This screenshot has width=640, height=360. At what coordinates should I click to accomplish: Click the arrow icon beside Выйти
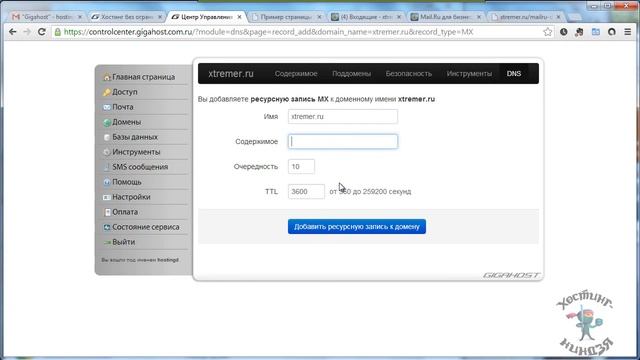click(x=107, y=242)
